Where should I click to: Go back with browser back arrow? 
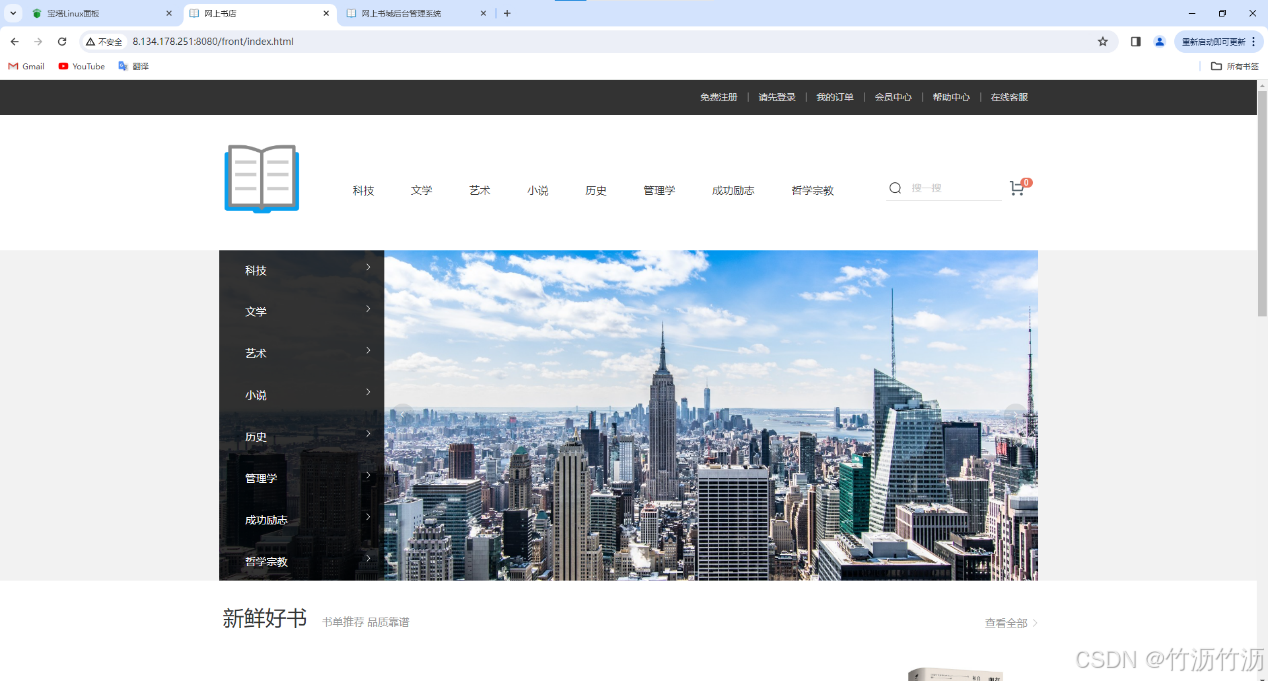tap(14, 42)
